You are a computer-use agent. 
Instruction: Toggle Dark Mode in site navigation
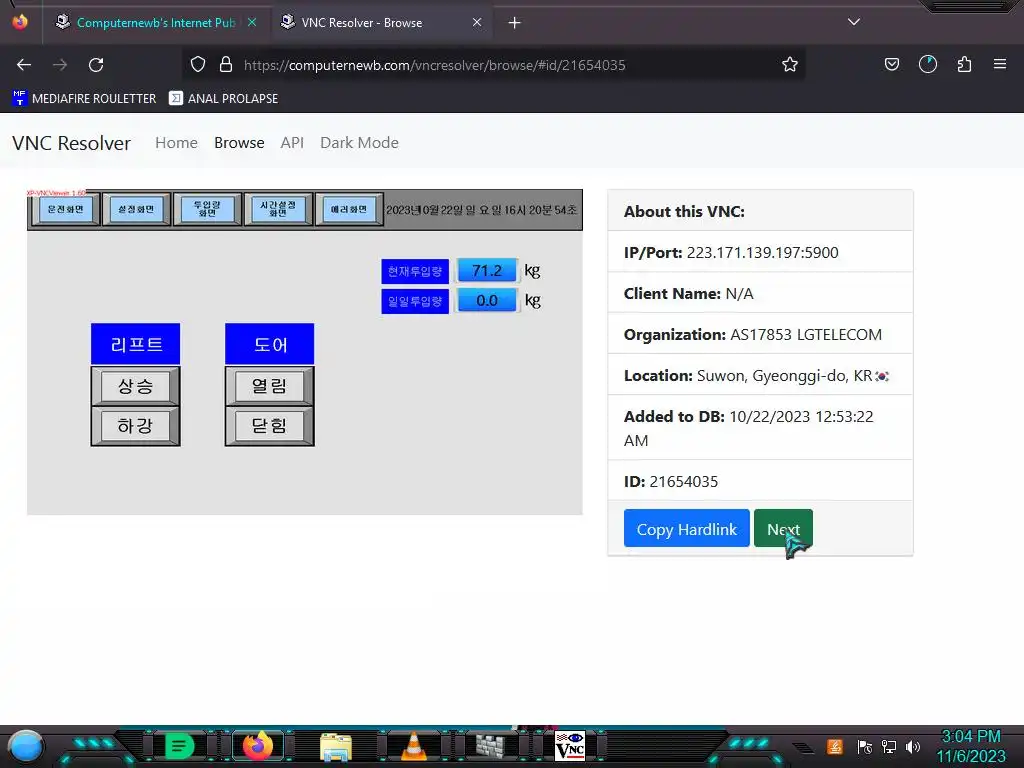(359, 142)
